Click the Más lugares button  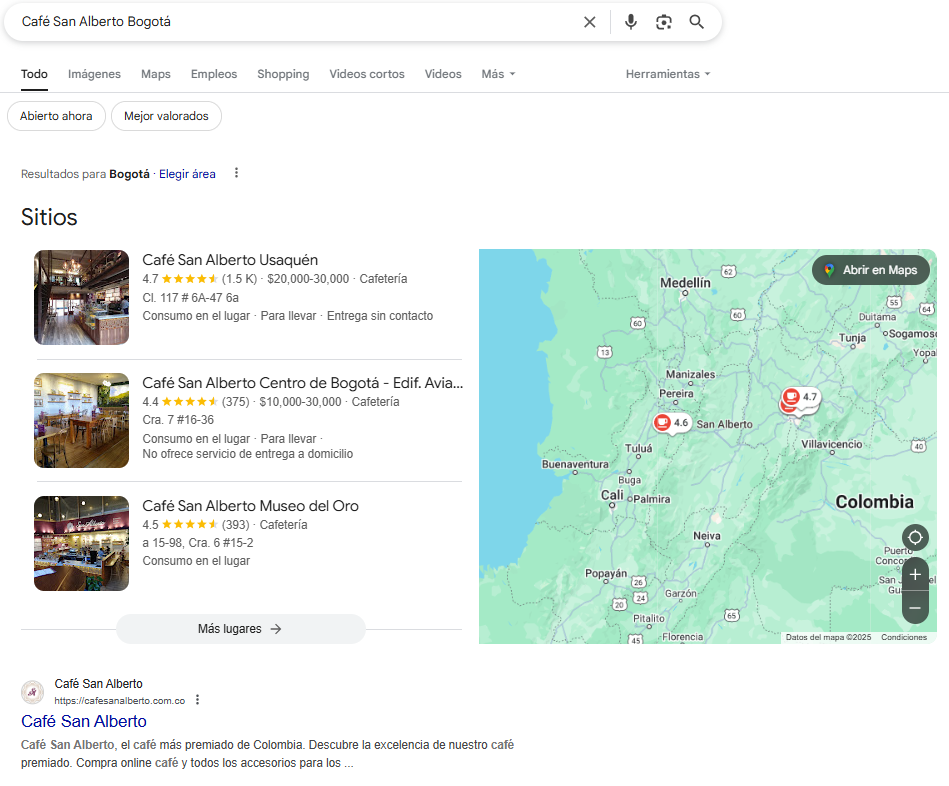click(241, 629)
